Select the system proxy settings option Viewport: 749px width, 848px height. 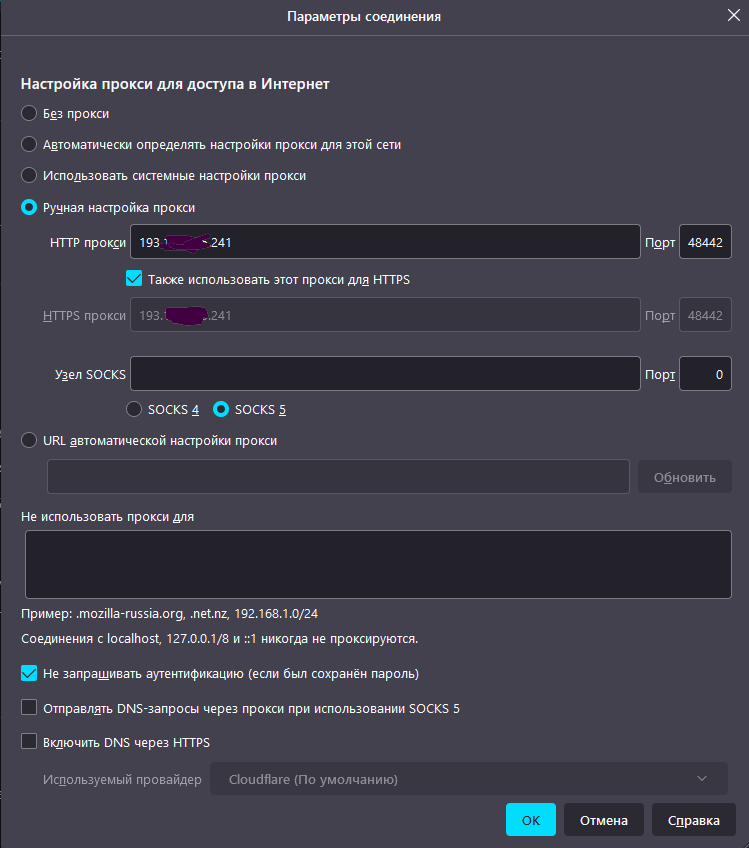[x=29, y=175]
